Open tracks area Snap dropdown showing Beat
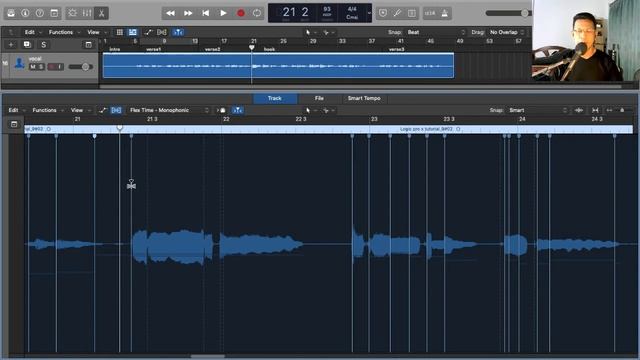The height and width of the screenshot is (360, 640). pos(436,32)
